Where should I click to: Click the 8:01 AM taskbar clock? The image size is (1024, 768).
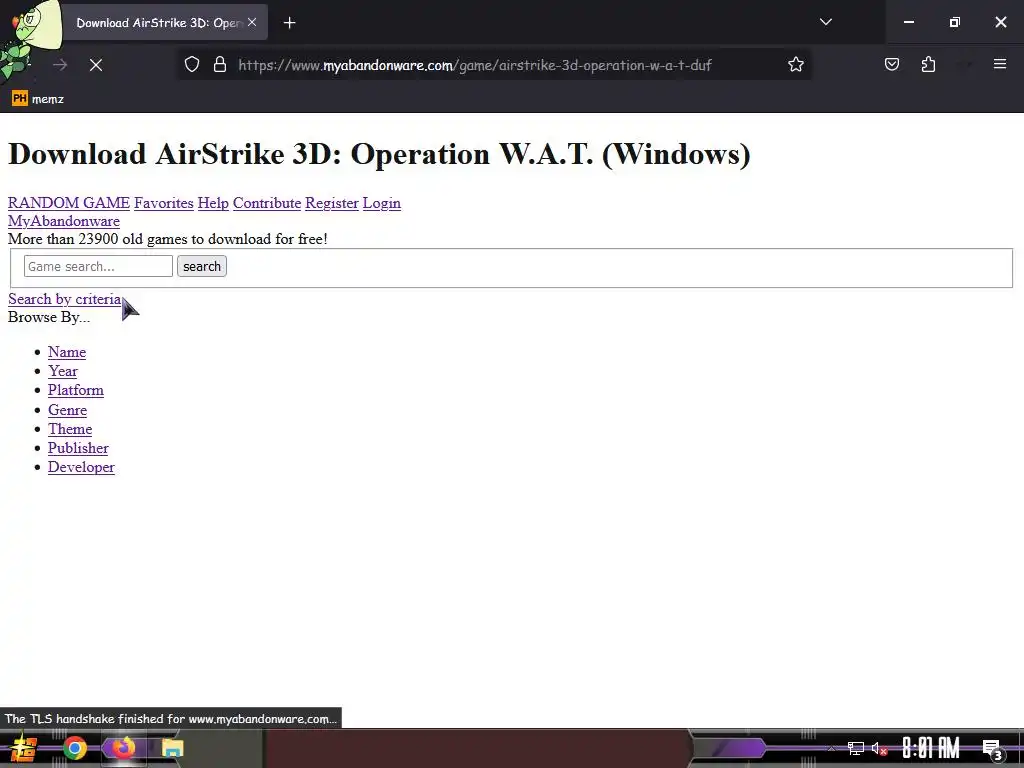931,748
